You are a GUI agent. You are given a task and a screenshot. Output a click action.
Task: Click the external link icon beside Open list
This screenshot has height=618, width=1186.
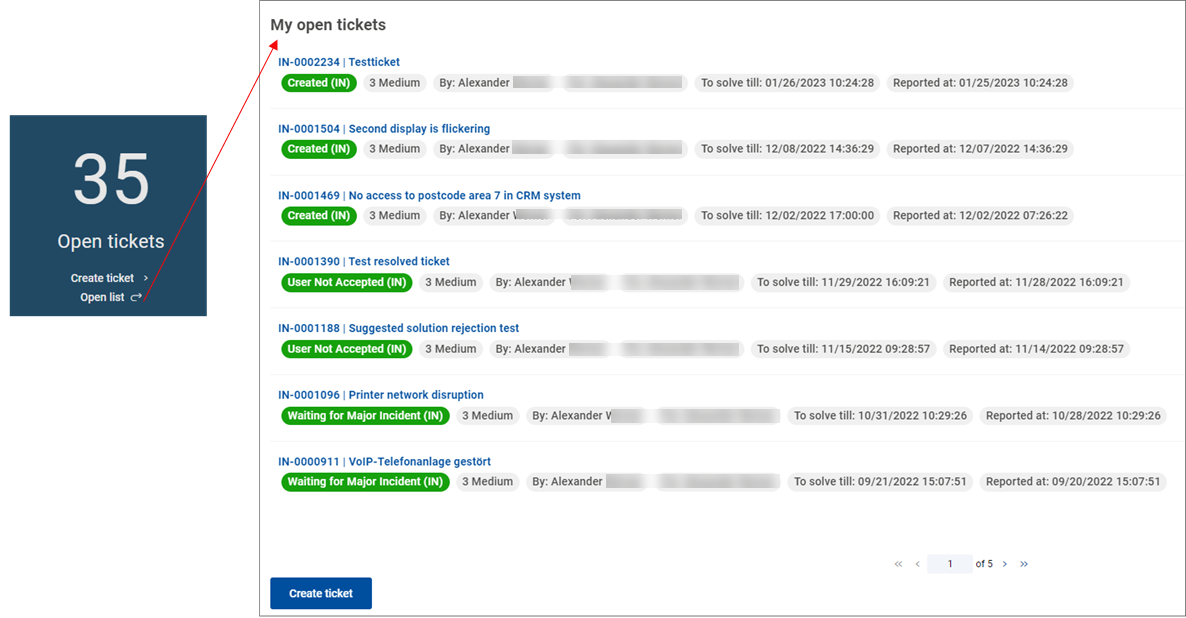pyautogui.click(x=136, y=297)
